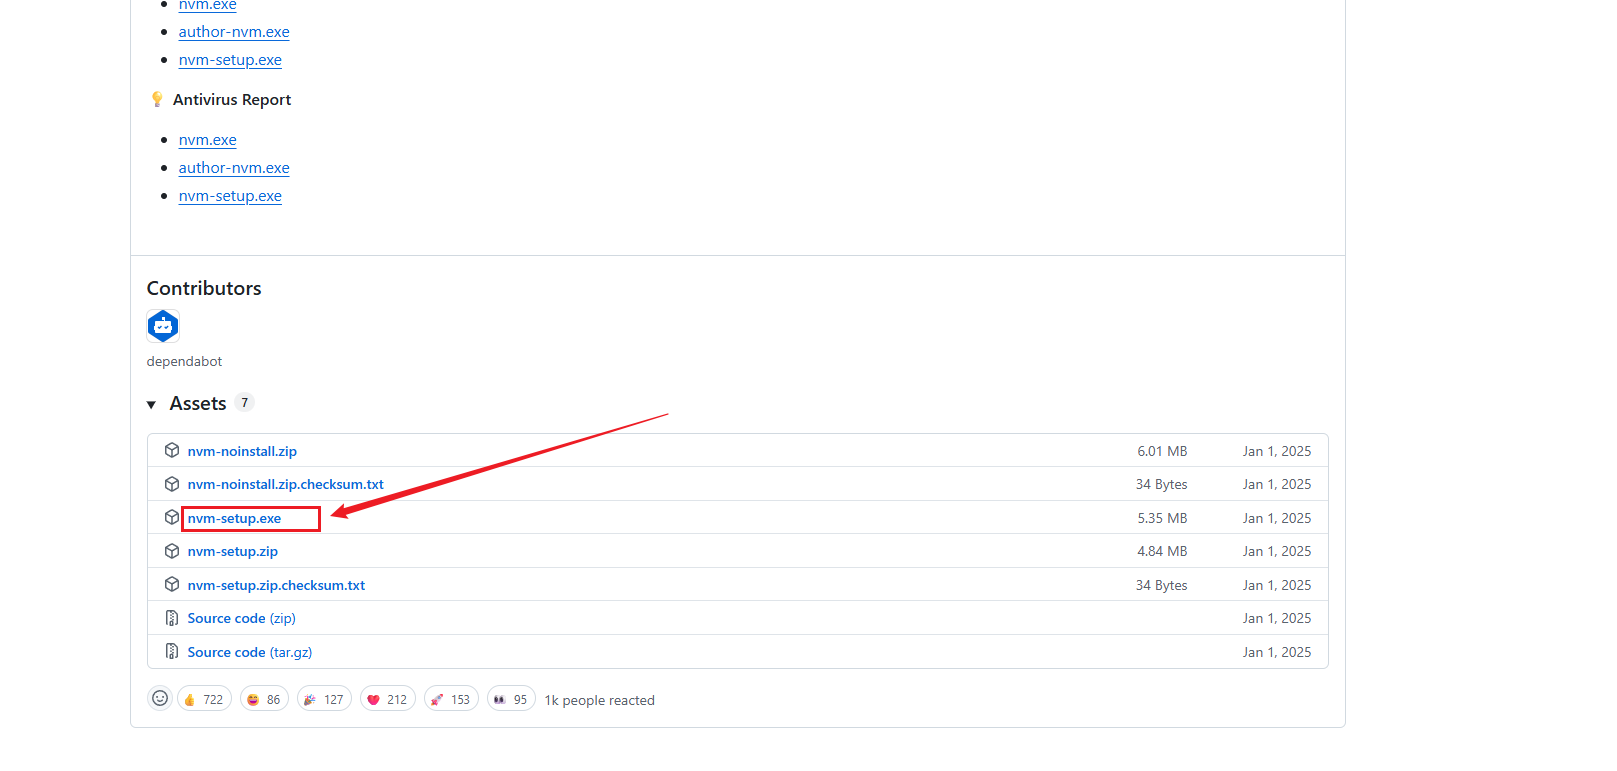Toggle the heart reaction showing 212
1617x771 pixels.
click(387, 699)
